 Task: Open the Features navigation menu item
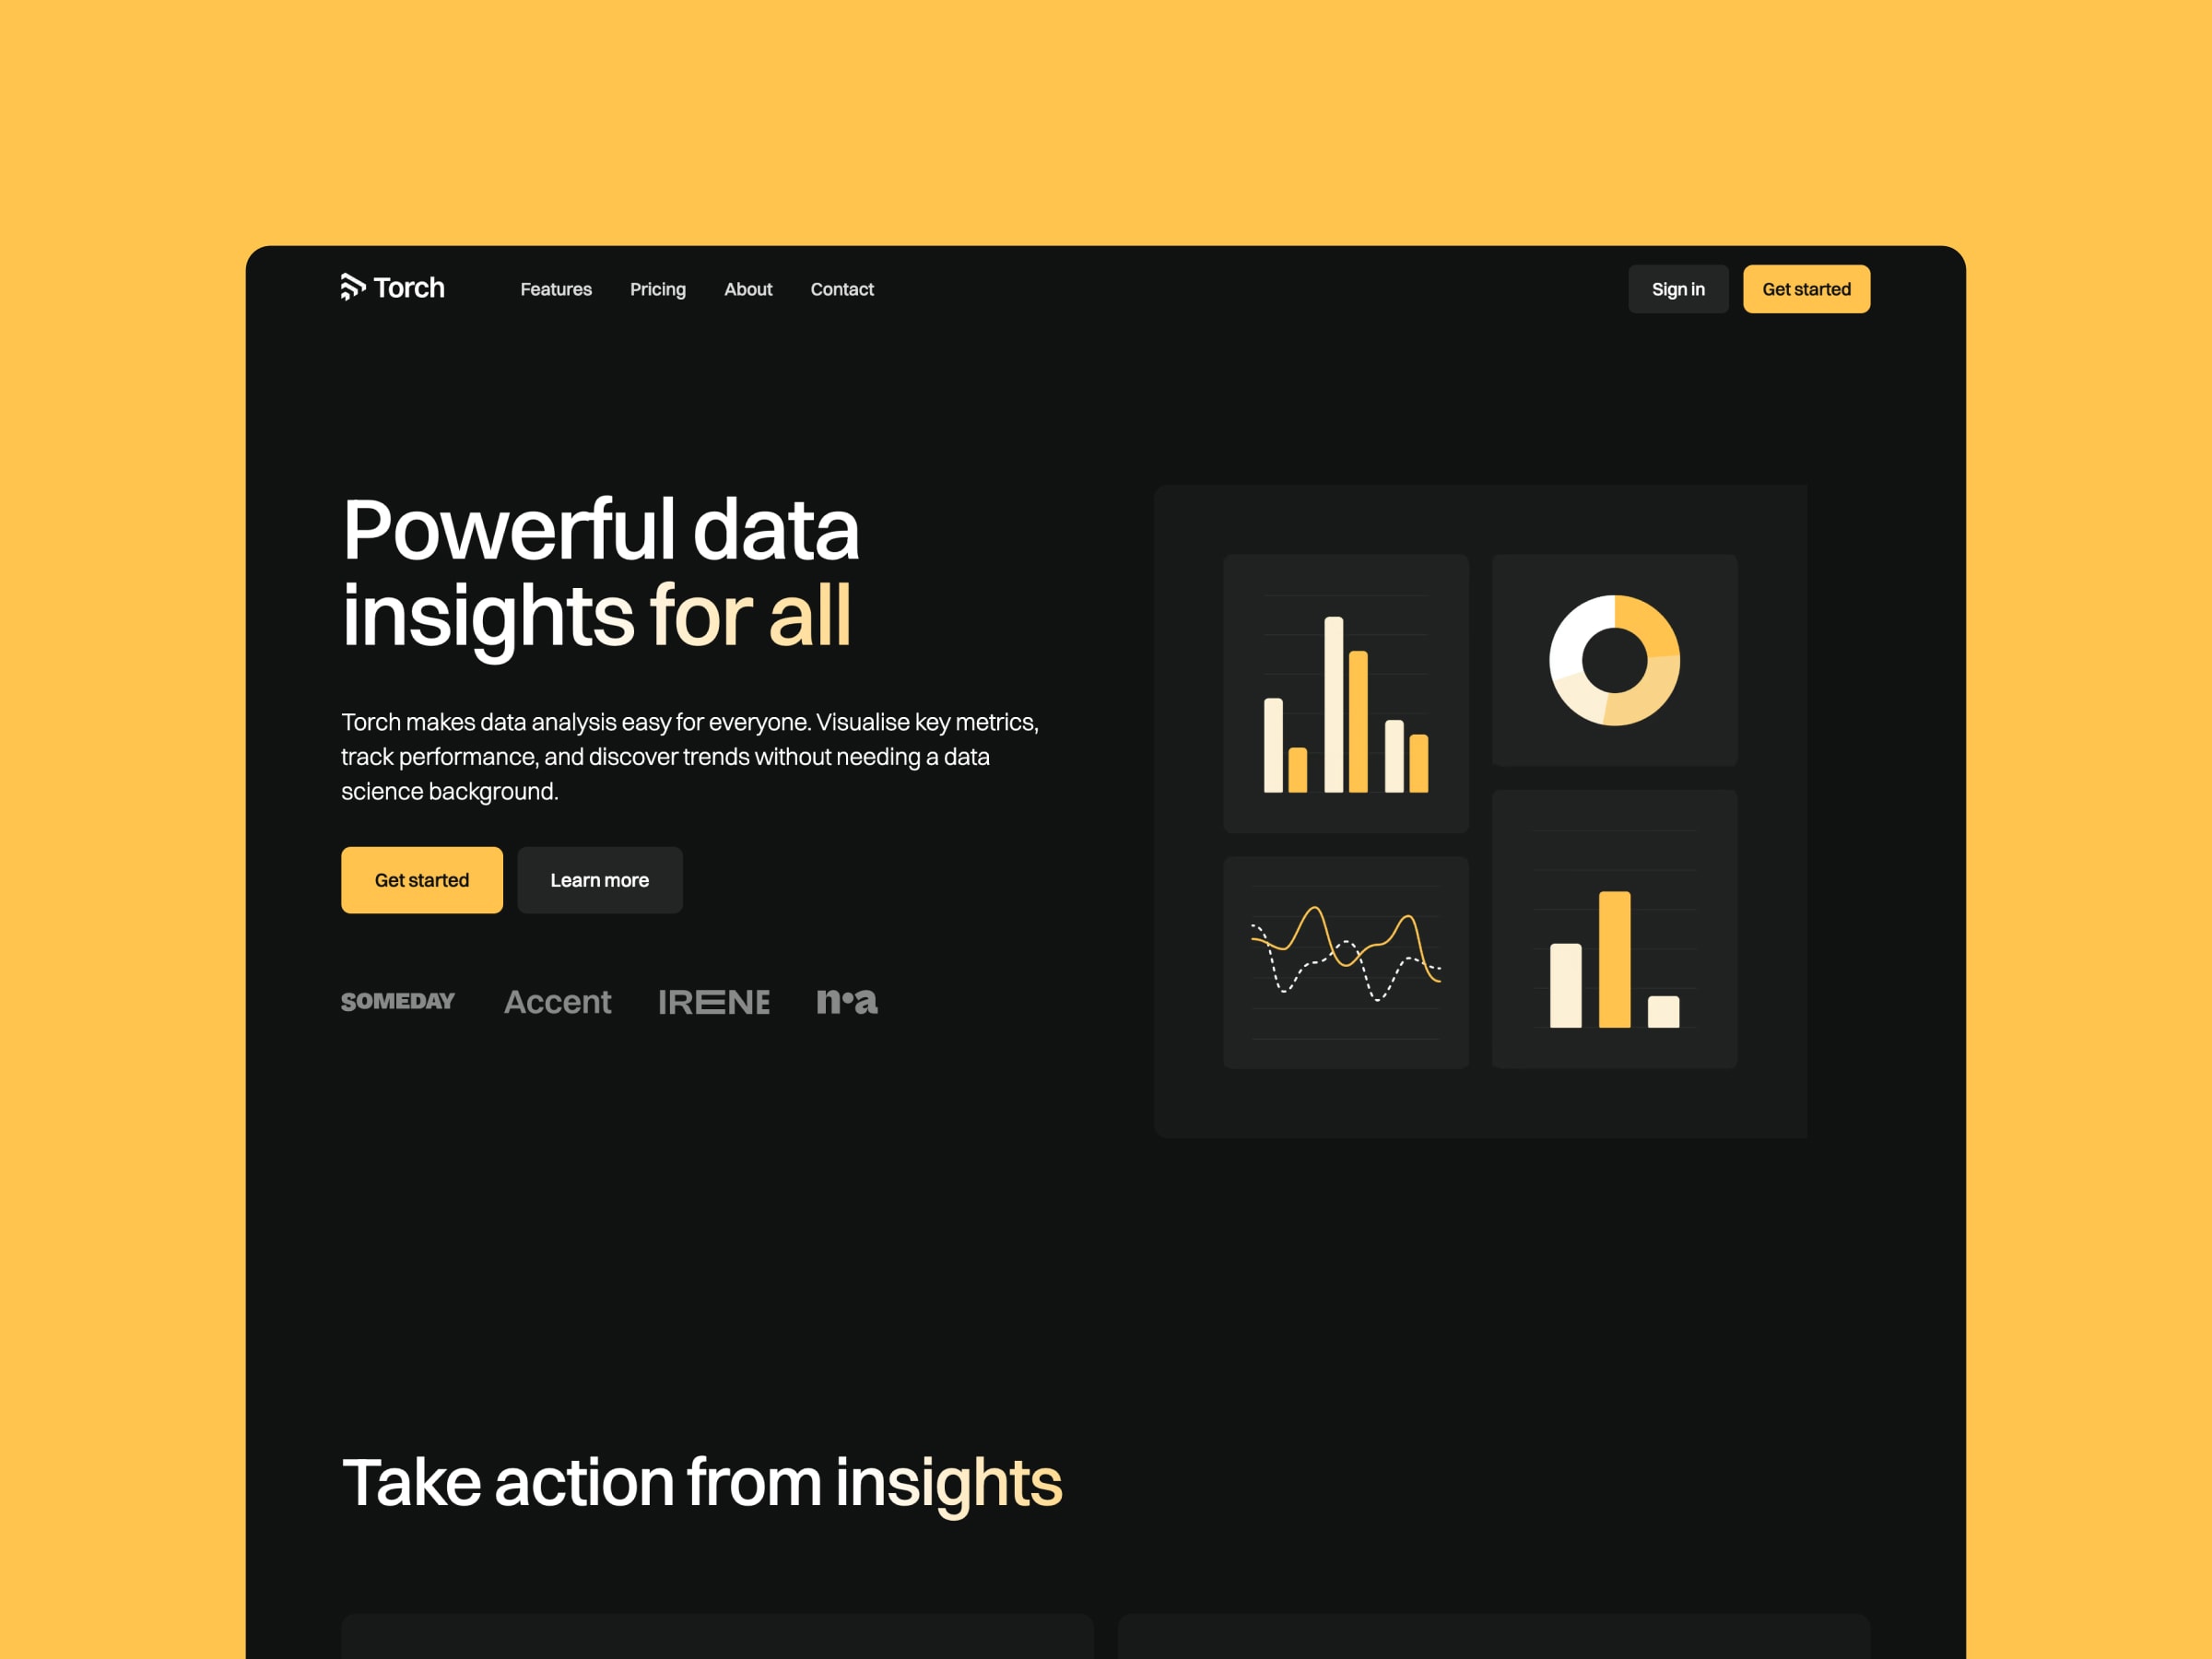(x=554, y=289)
